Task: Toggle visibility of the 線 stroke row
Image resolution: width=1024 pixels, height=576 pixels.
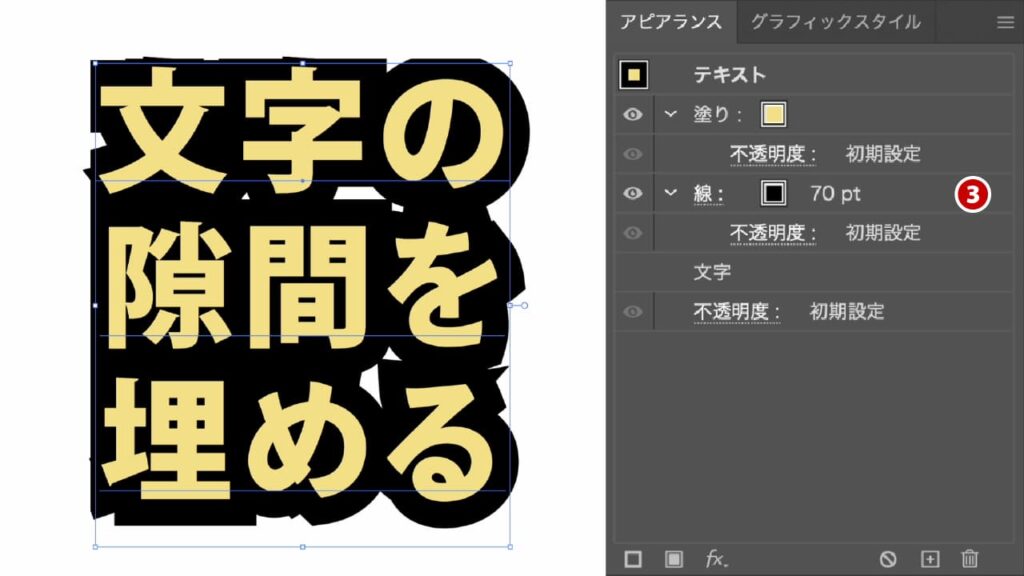Action: tap(632, 193)
